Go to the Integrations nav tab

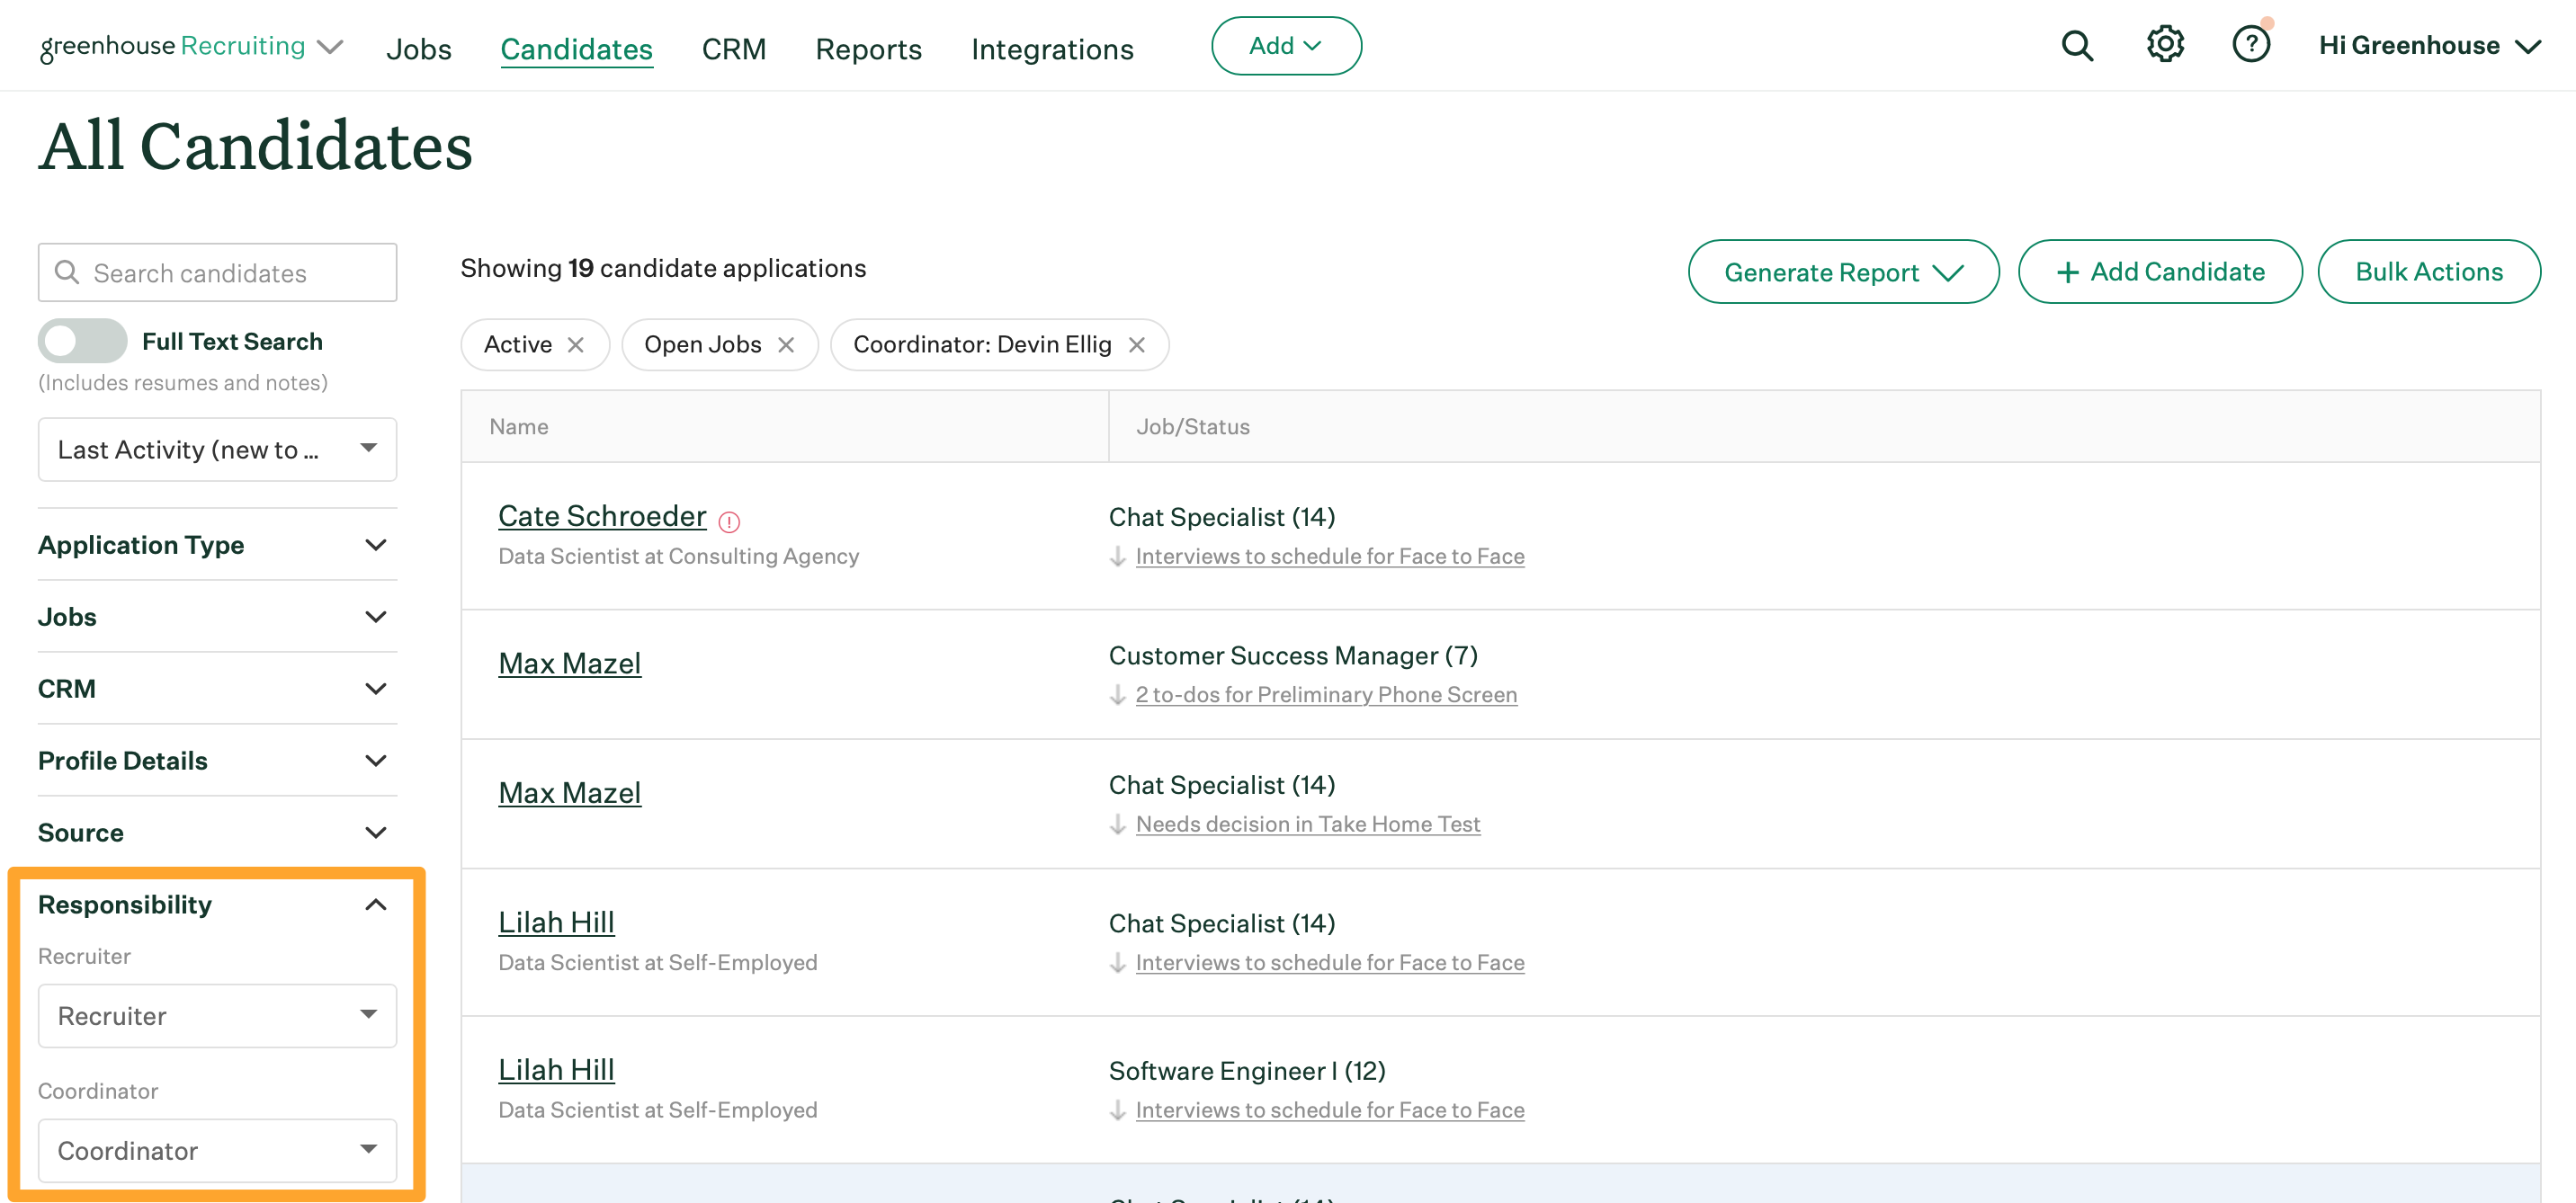(x=1052, y=49)
